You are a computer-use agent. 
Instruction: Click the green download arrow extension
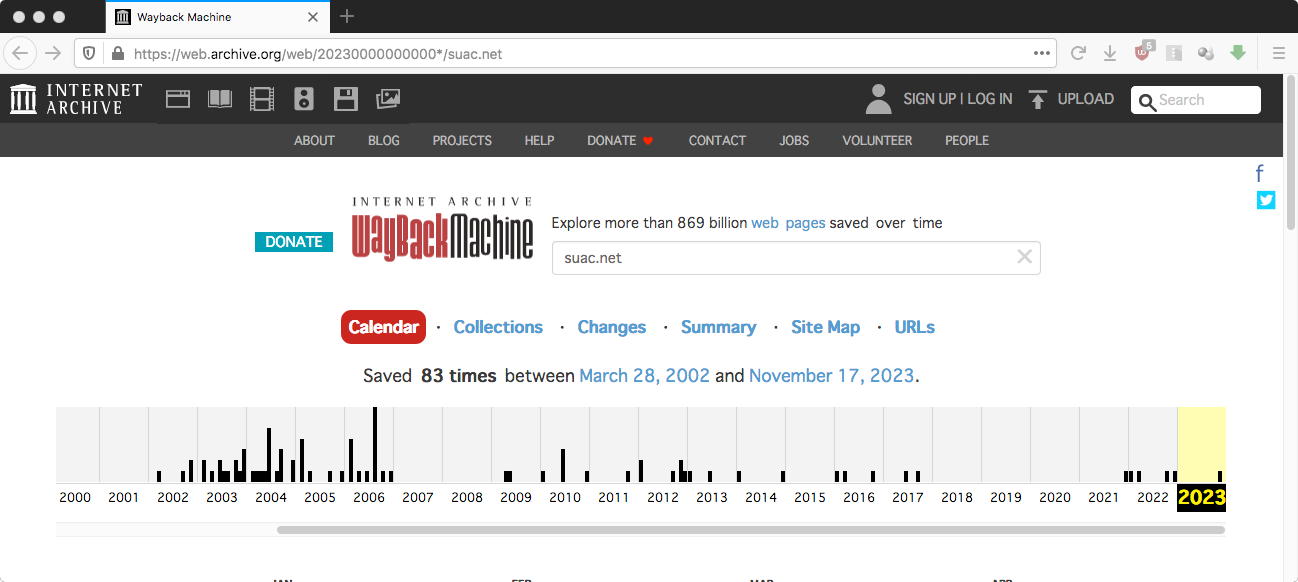[1238, 53]
